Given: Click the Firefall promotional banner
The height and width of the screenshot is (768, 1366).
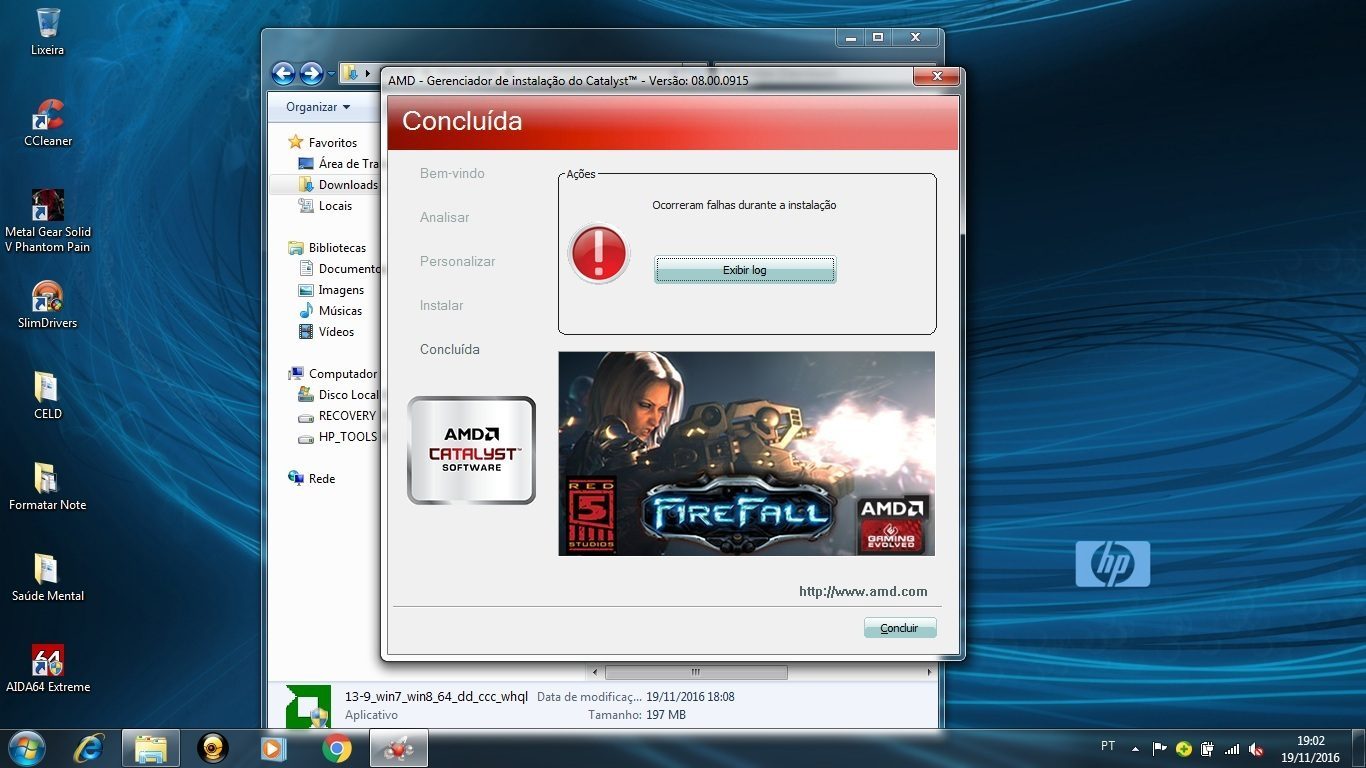Looking at the screenshot, I should (x=746, y=453).
